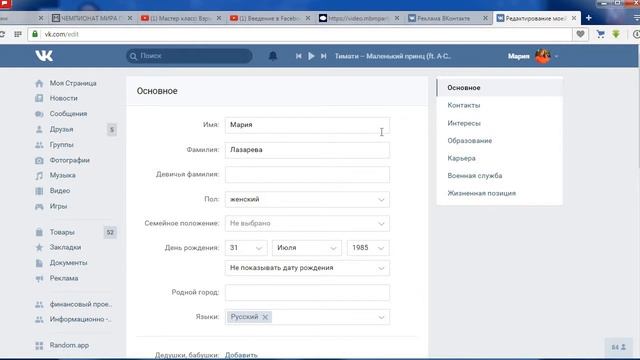Switch to Жизненная позиция section
The width and height of the screenshot is (640, 360).
point(482,193)
